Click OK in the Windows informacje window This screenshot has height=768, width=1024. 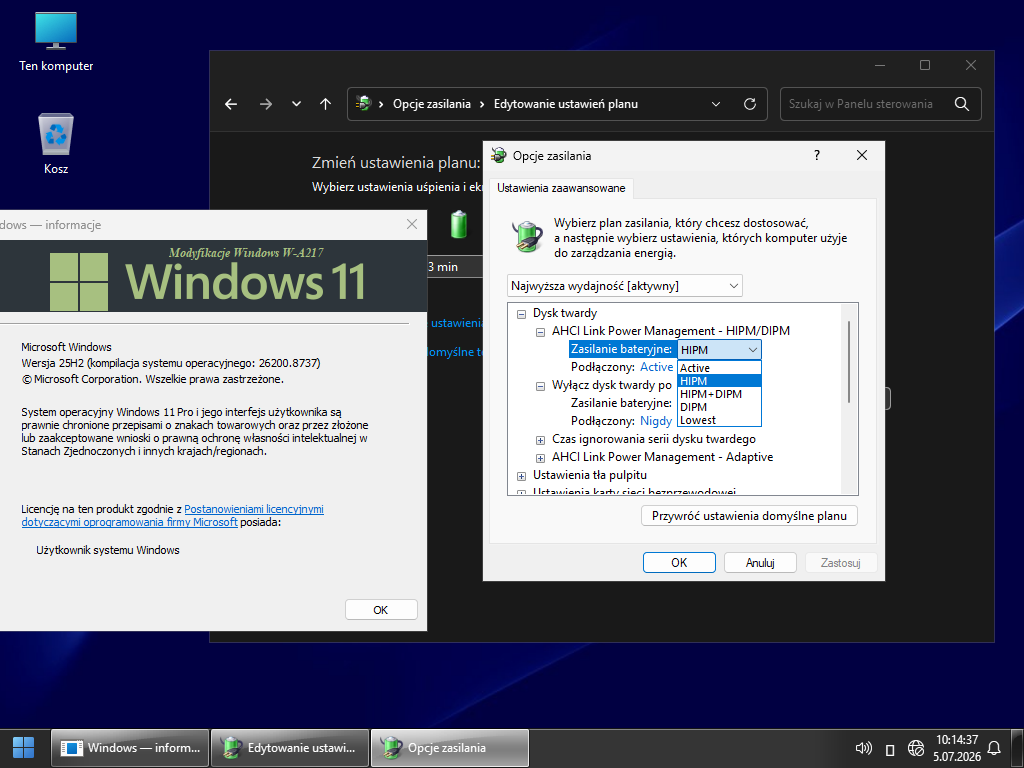point(381,610)
